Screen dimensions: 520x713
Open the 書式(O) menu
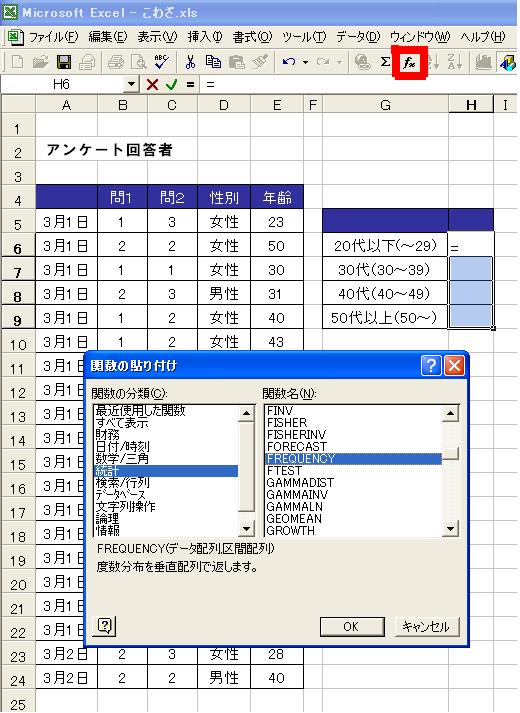pyautogui.click(x=252, y=37)
